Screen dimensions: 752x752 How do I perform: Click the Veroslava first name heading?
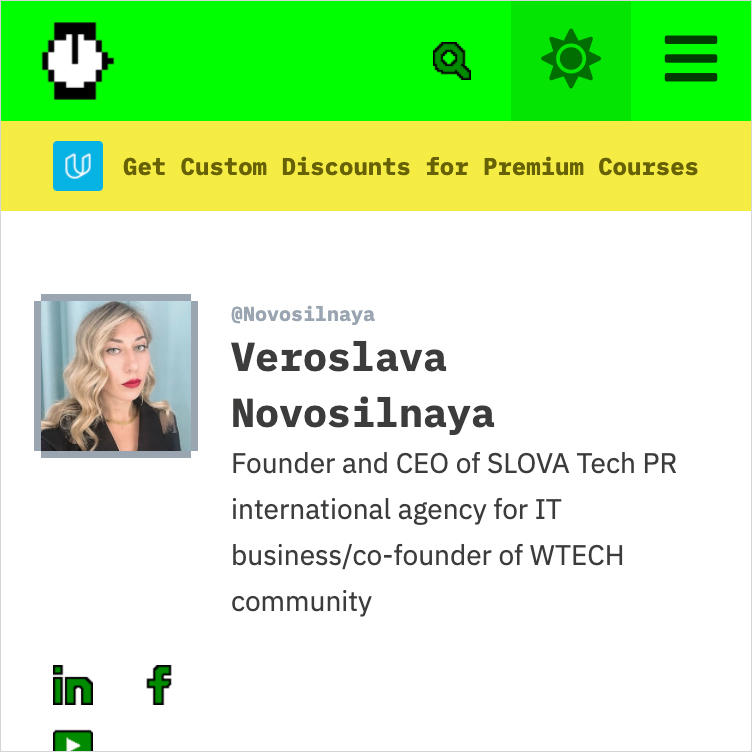tap(339, 358)
